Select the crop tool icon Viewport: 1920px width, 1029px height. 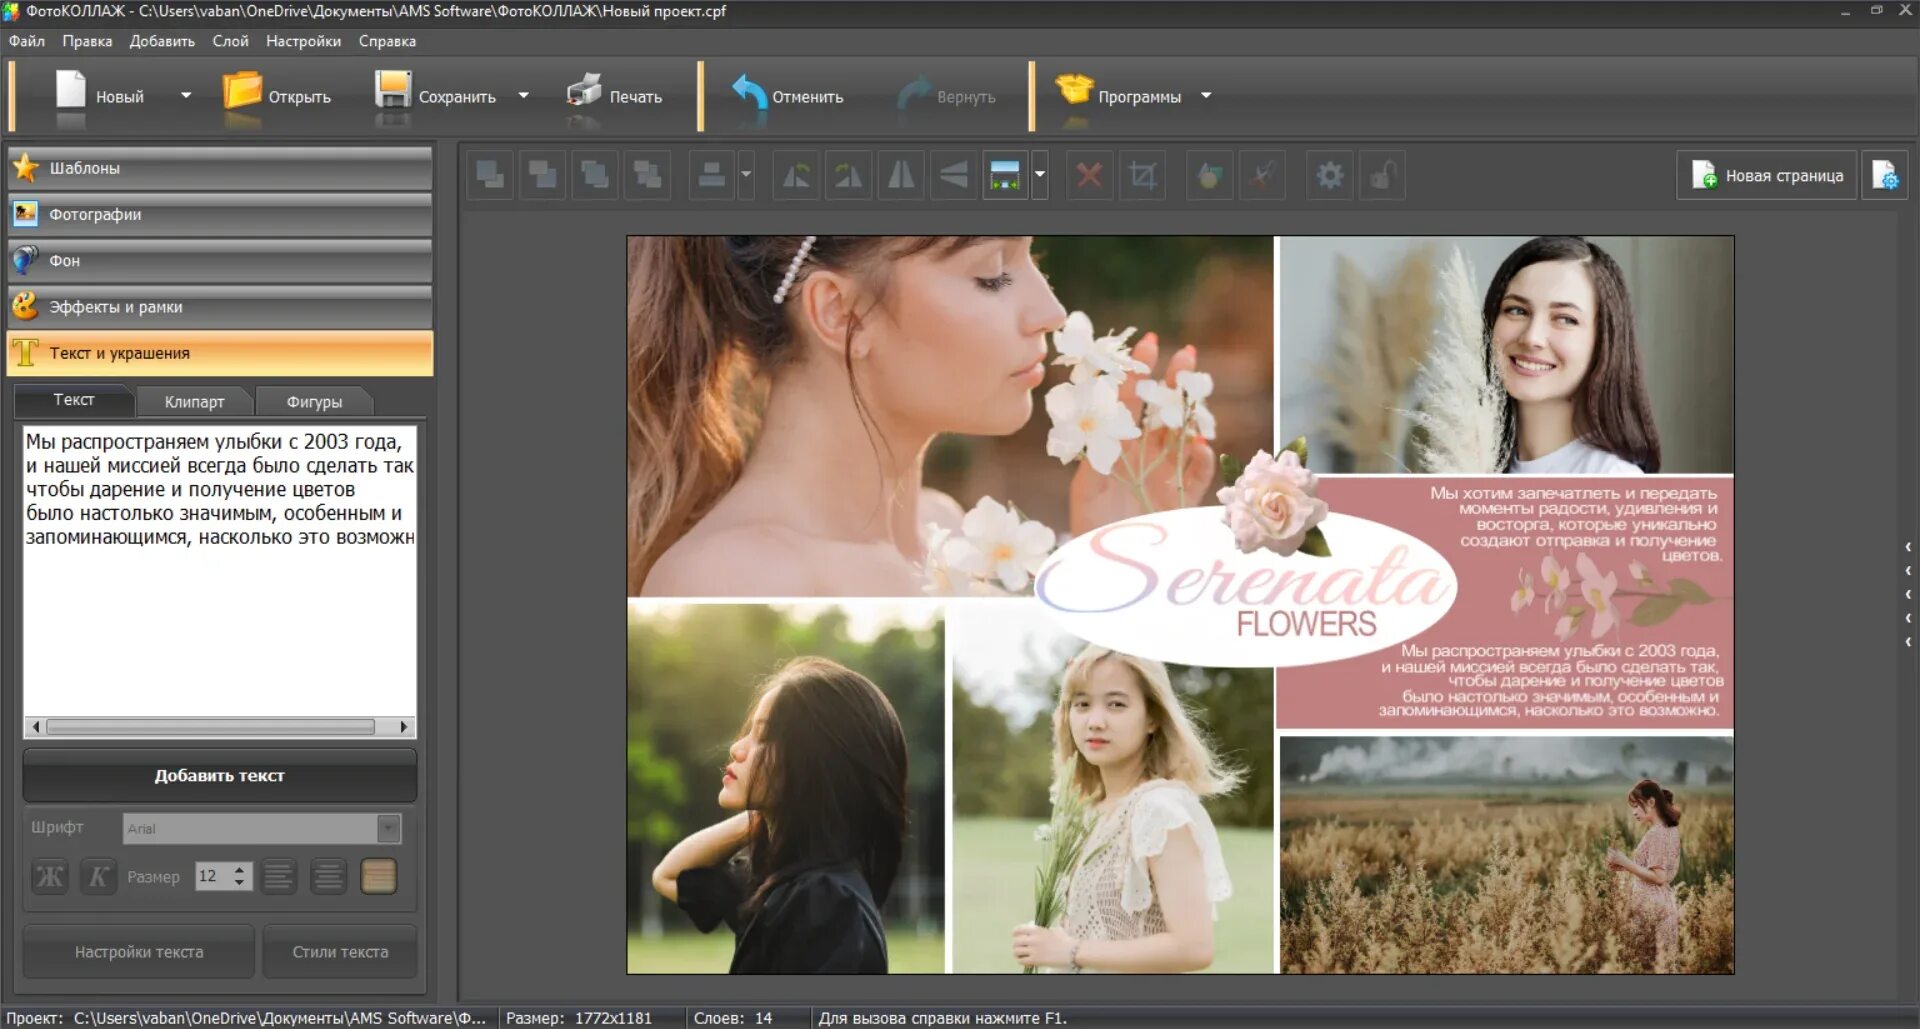1142,176
